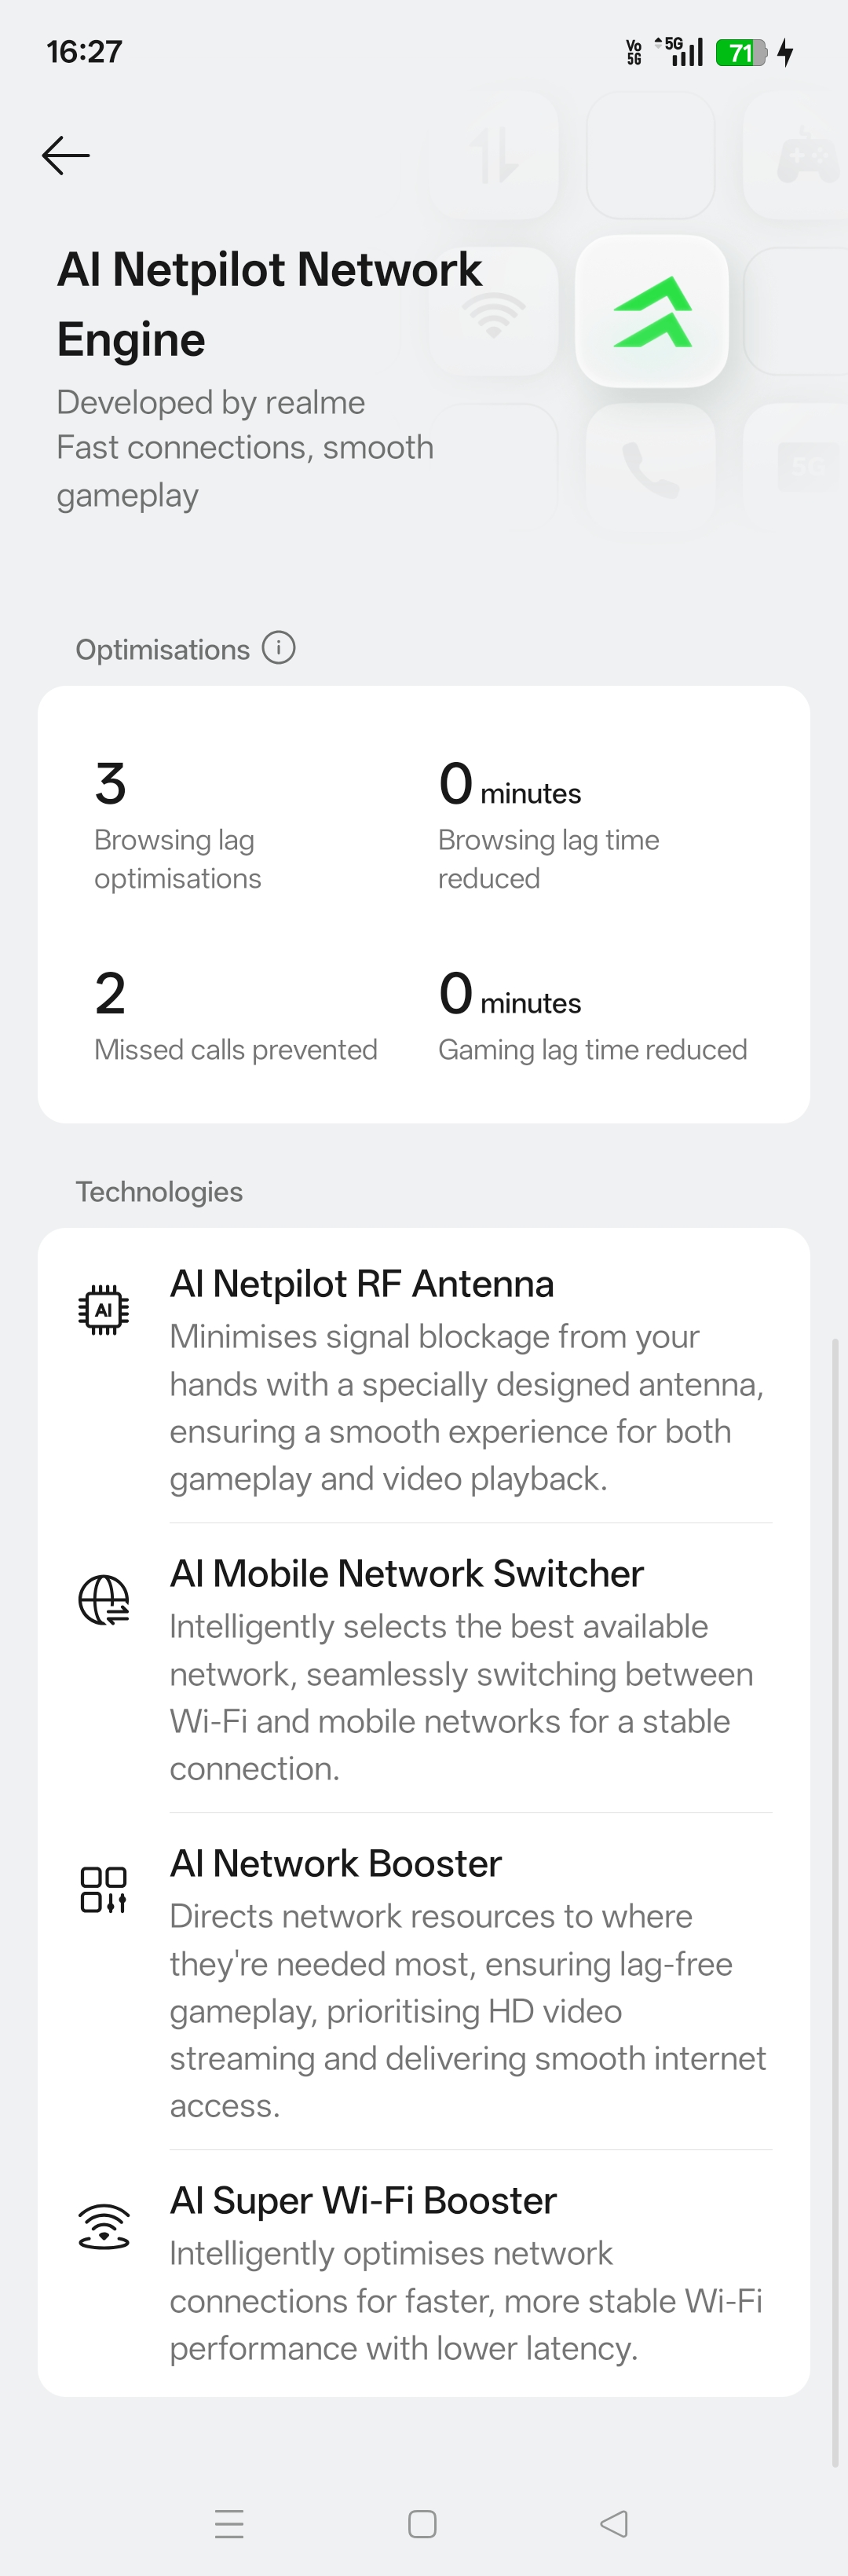This screenshot has height=2576, width=848.
Task: Tap the green Netpilot logo icon
Action: click(x=652, y=312)
